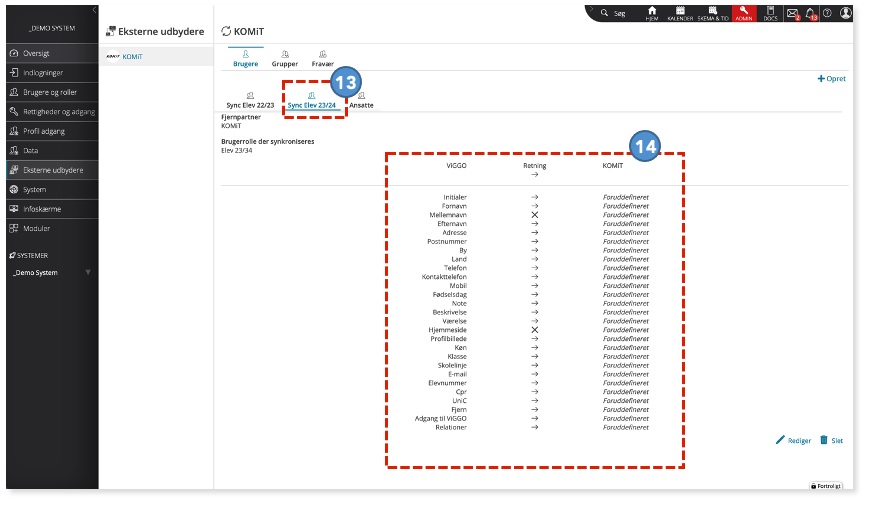Collapse the sidebar with top chevron

(94, 10)
